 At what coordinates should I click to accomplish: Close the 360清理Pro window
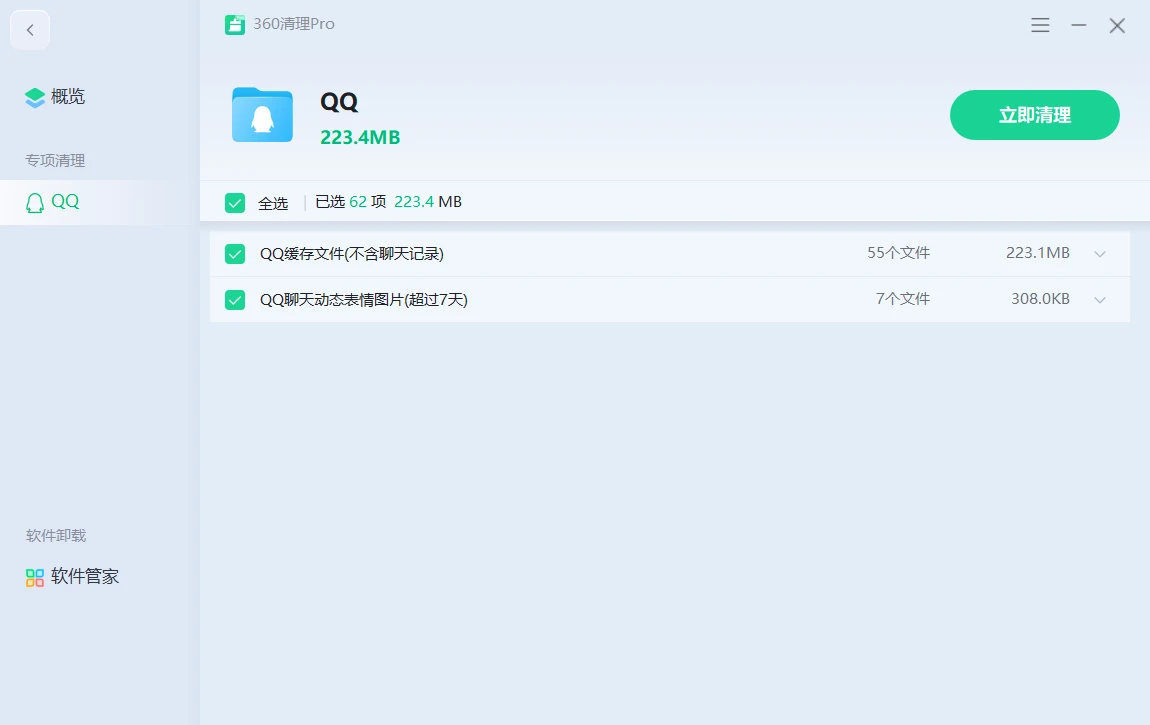[x=1117, y=26]
